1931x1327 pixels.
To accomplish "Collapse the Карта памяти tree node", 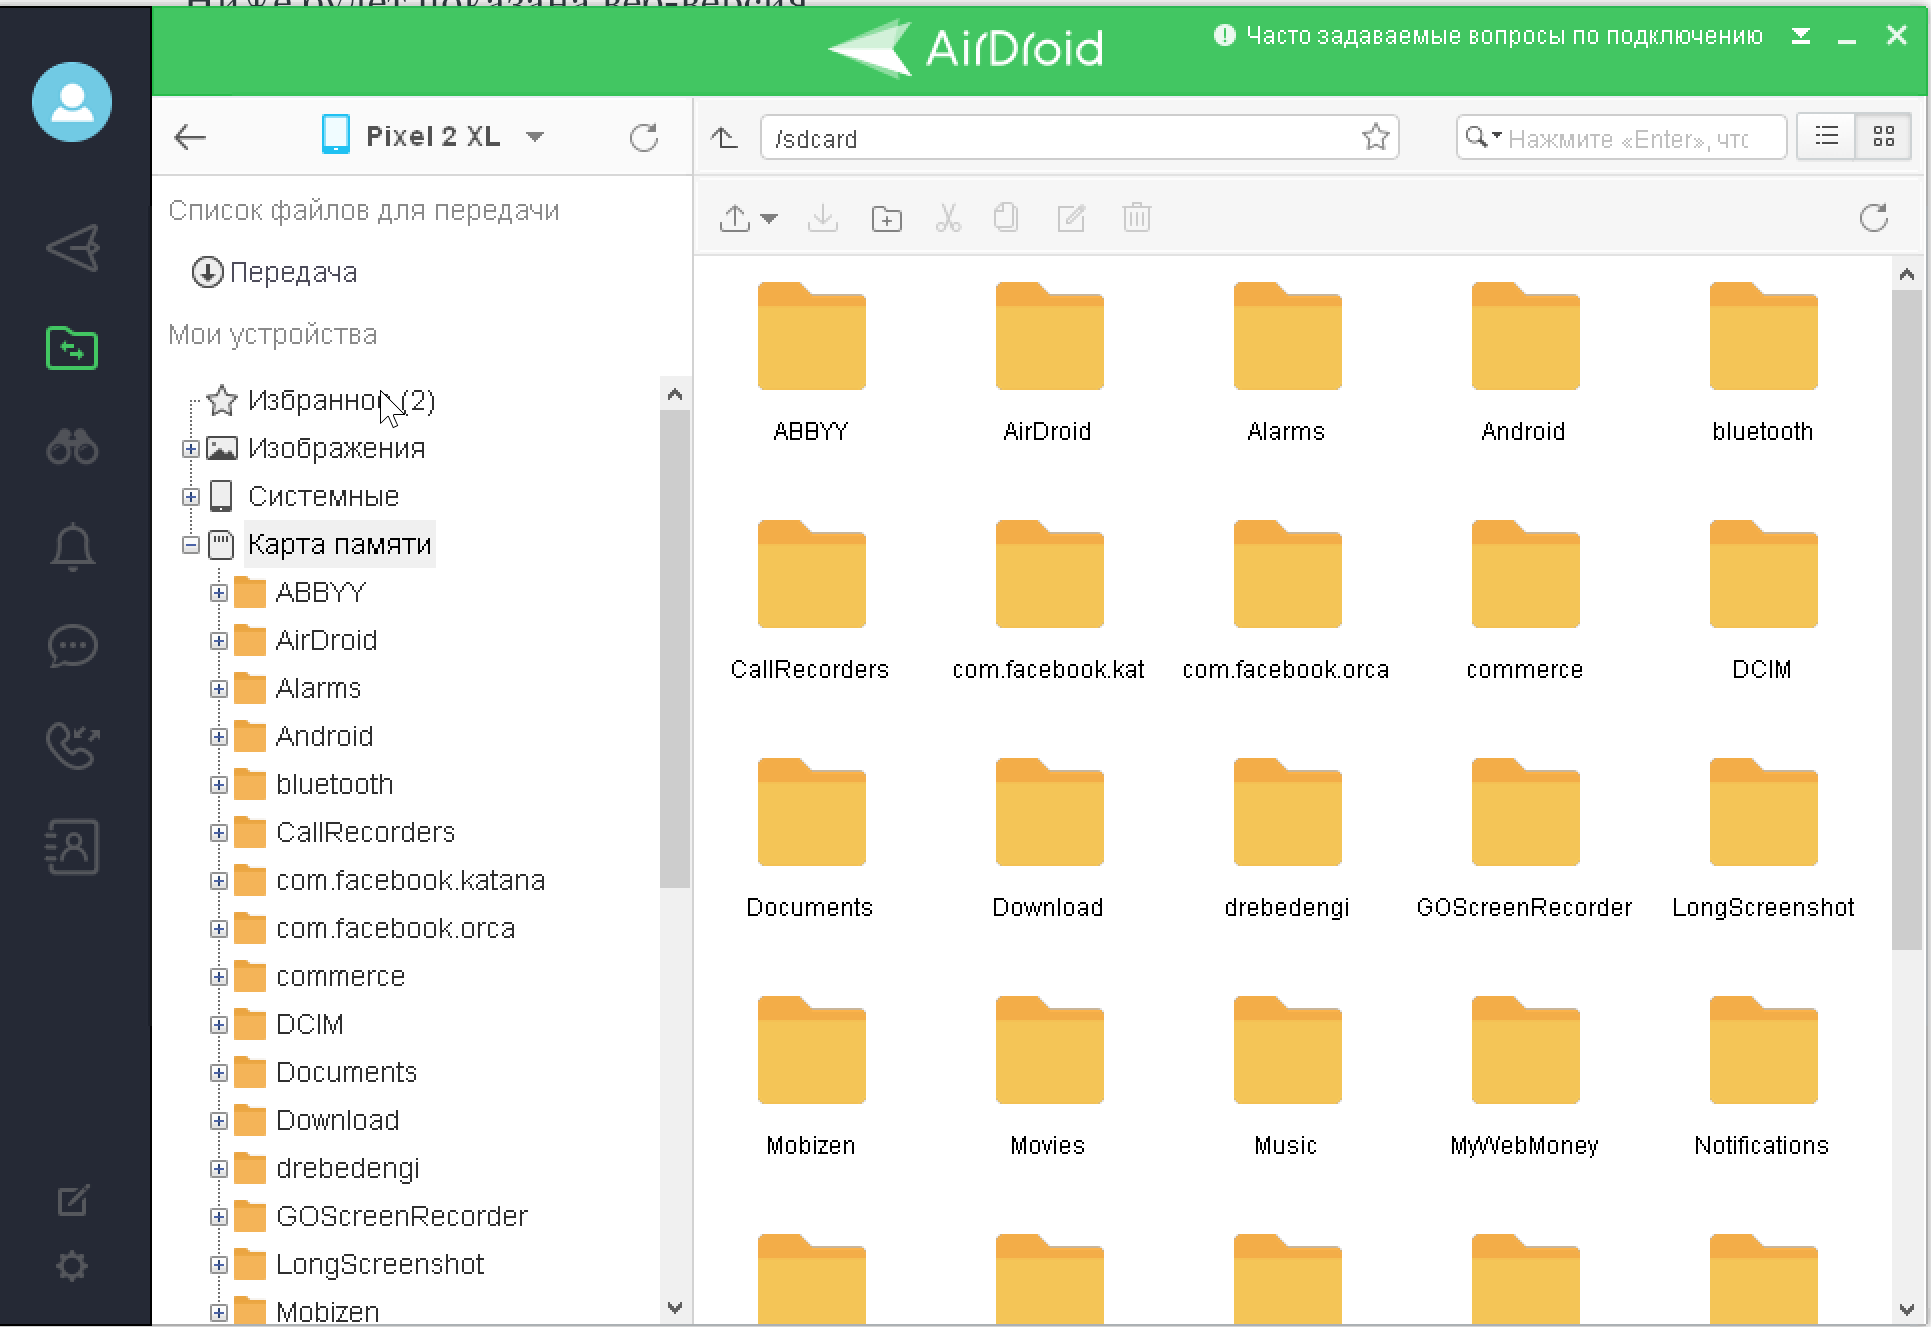I will (x=191, y=545).
